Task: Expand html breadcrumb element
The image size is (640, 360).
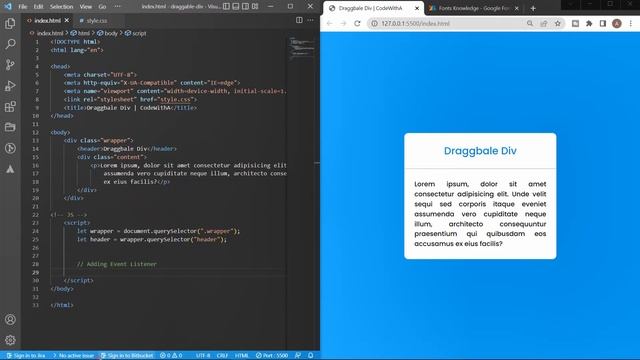Action: [80, 33]
